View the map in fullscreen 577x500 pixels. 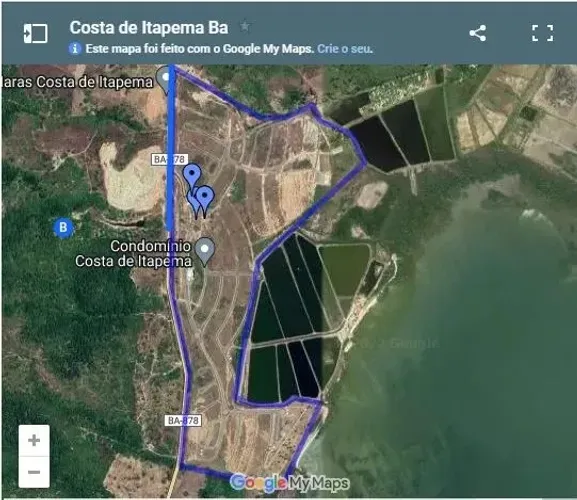pyautogui.click(x=542, y=33)
